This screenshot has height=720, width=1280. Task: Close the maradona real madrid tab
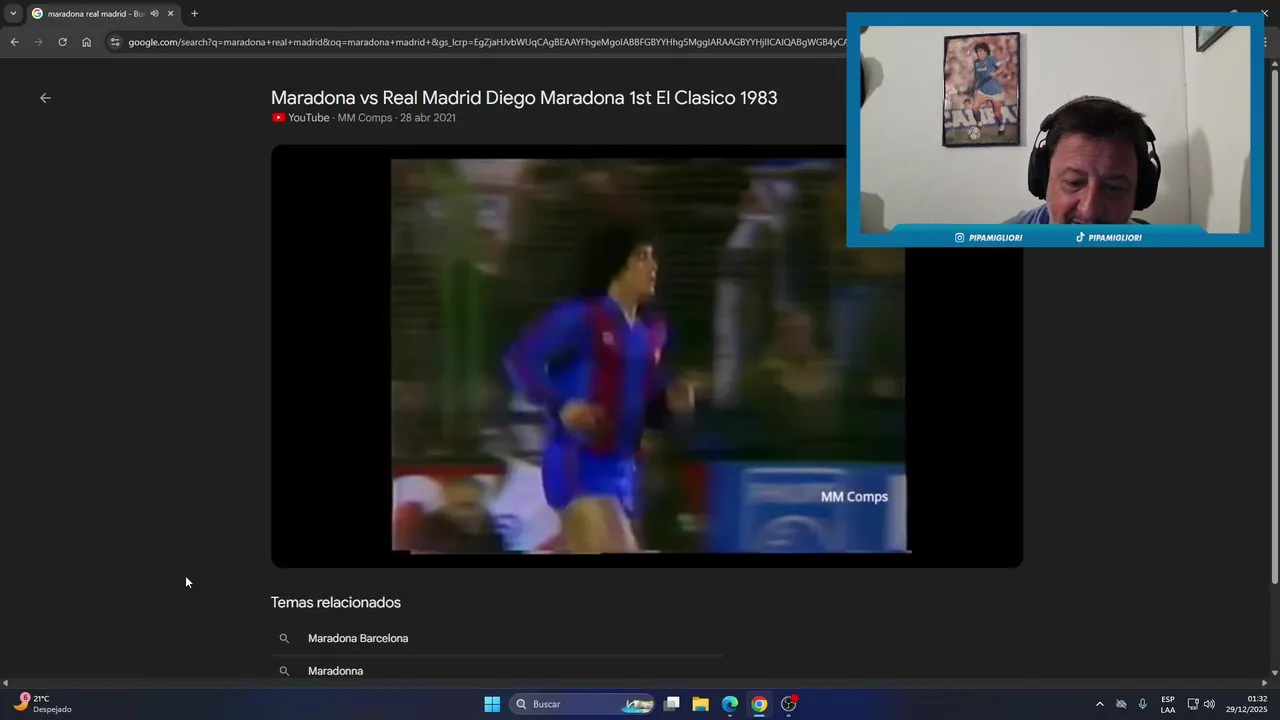[x=170, y=14]
